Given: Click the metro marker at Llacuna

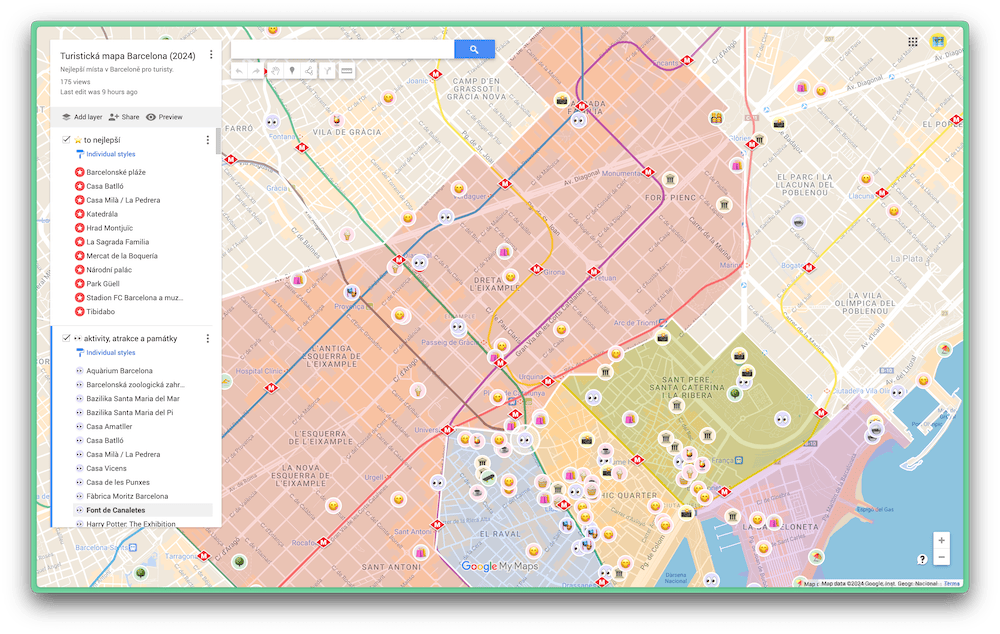Looking at the screenshot, I should point(882,193).
